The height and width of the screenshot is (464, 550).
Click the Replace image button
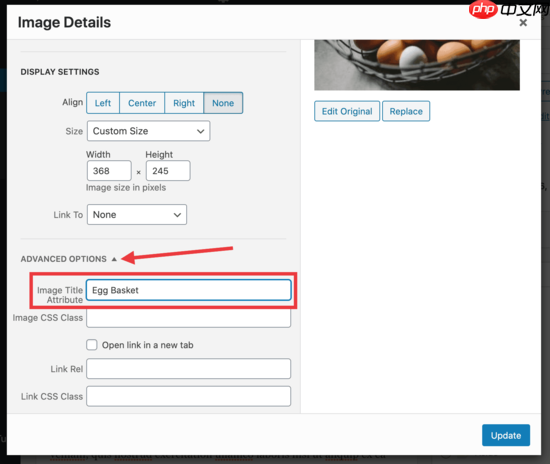coord(406,112)
